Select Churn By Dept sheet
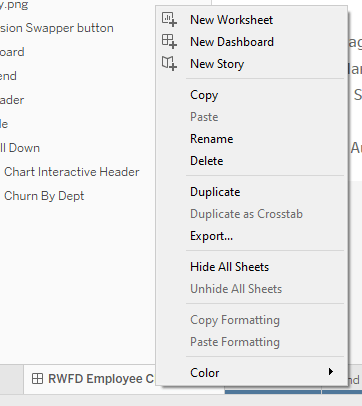This screenshot has width=362, height=406. tap(44, 196)
